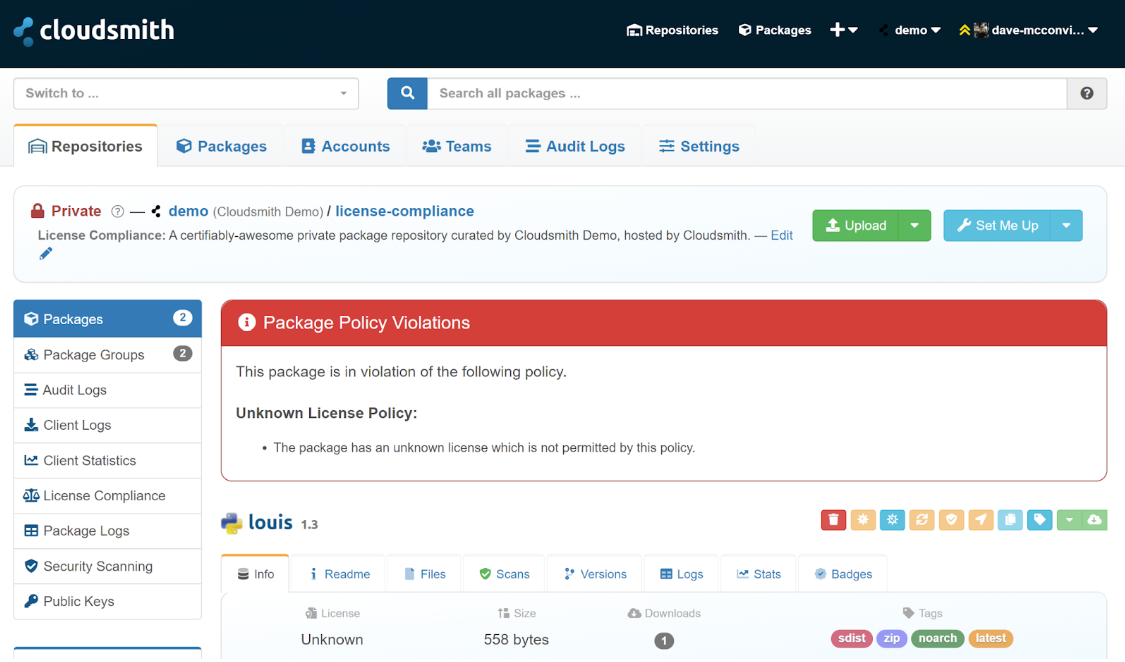1125x662 pixels.
Task: Switch to the Scans tab
Action: click(x=504, y=574)
